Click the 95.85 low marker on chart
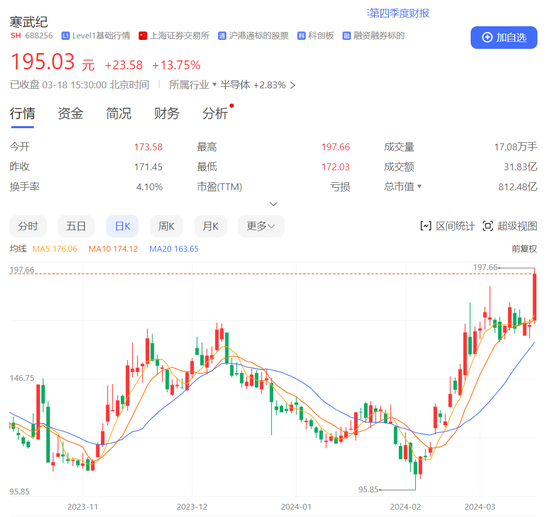Image resolution: width=550 pixels, height=517 pixels. [x=369, y=489]
